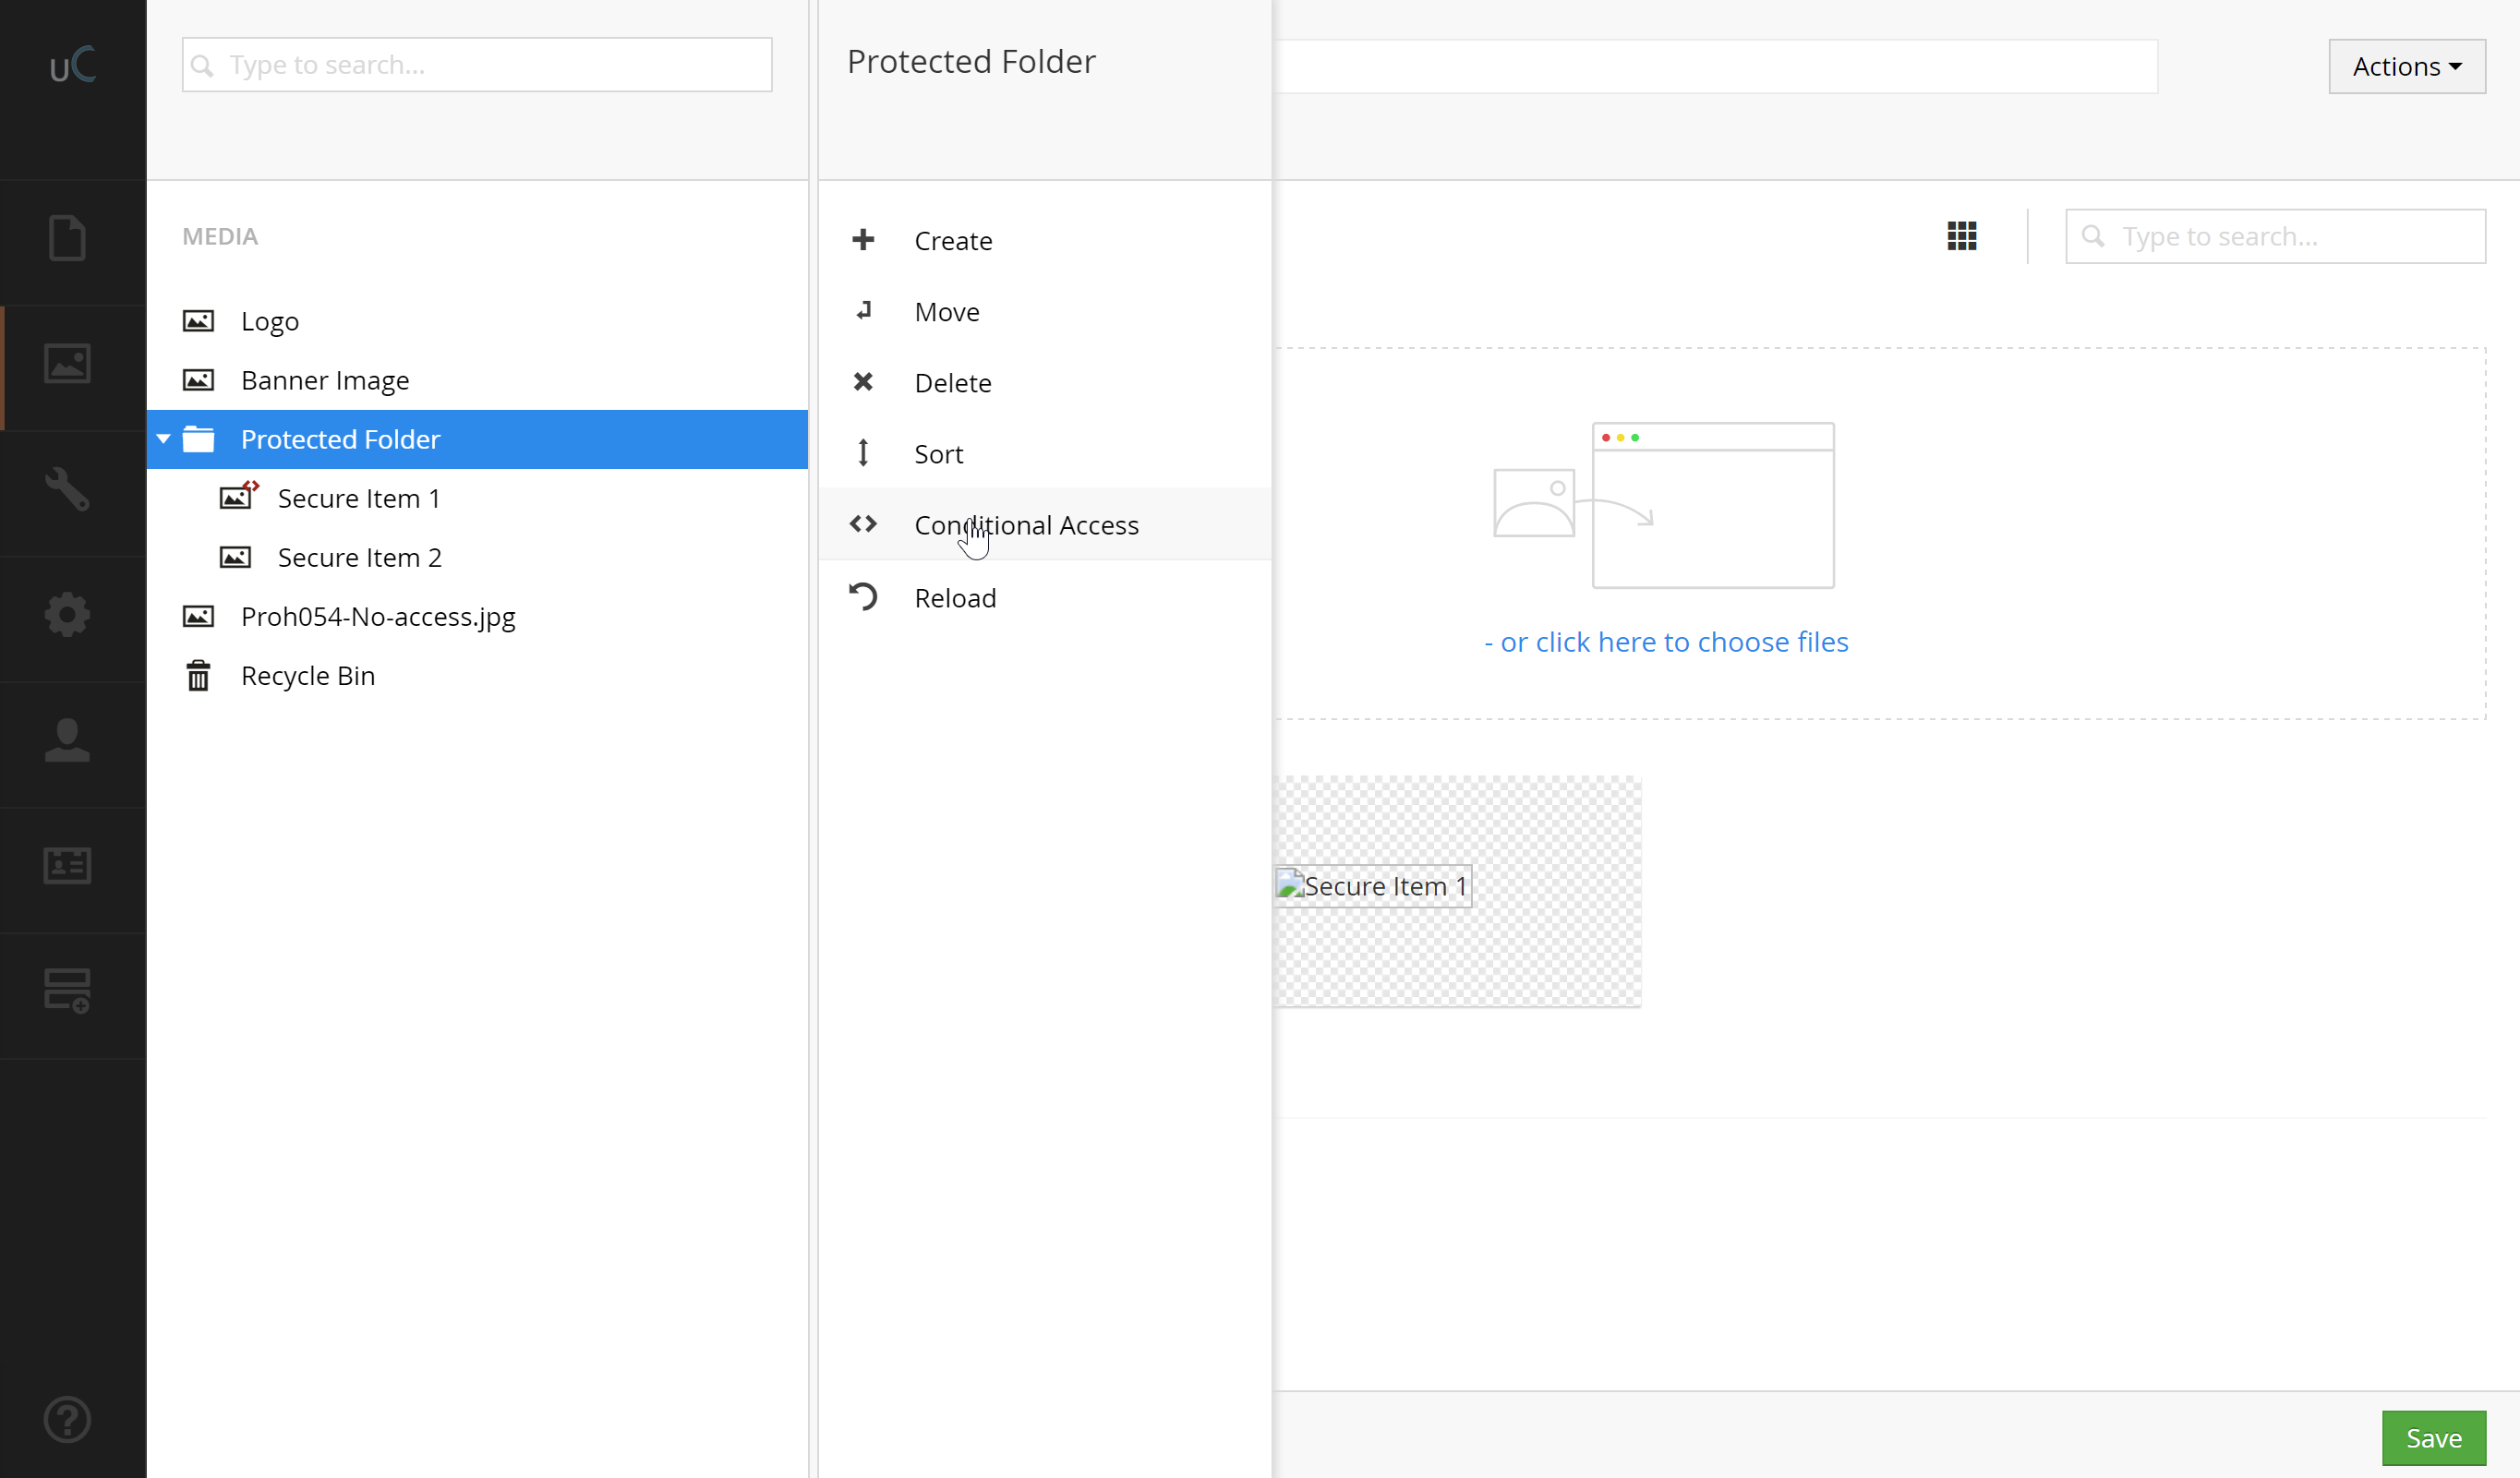The height and width of the screenshot is (1478, 2520).
Task: Click the image icon next to Logo
Action: [198, 321]
